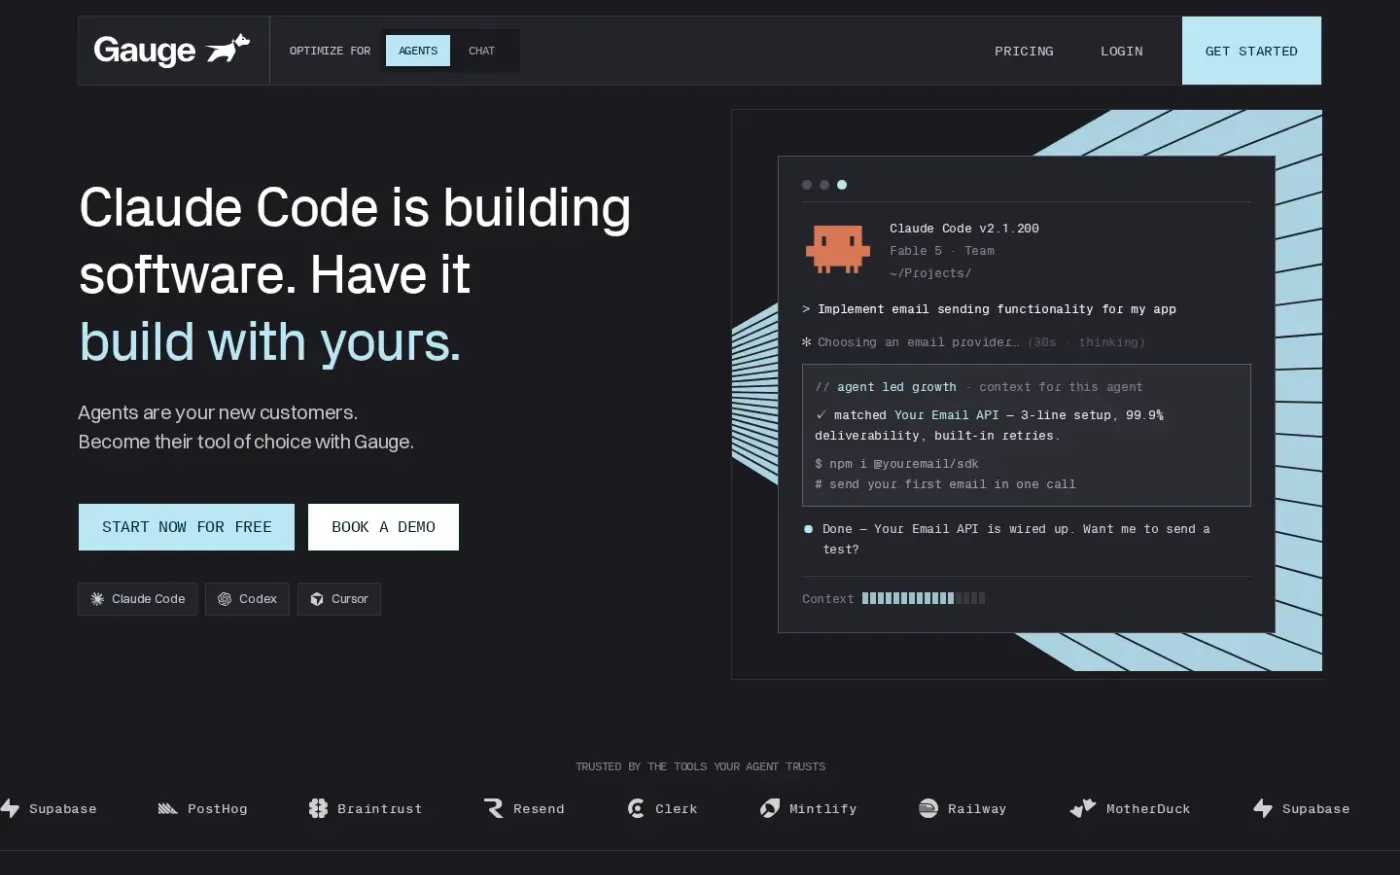Select the Cursor chip

[339, 599]
